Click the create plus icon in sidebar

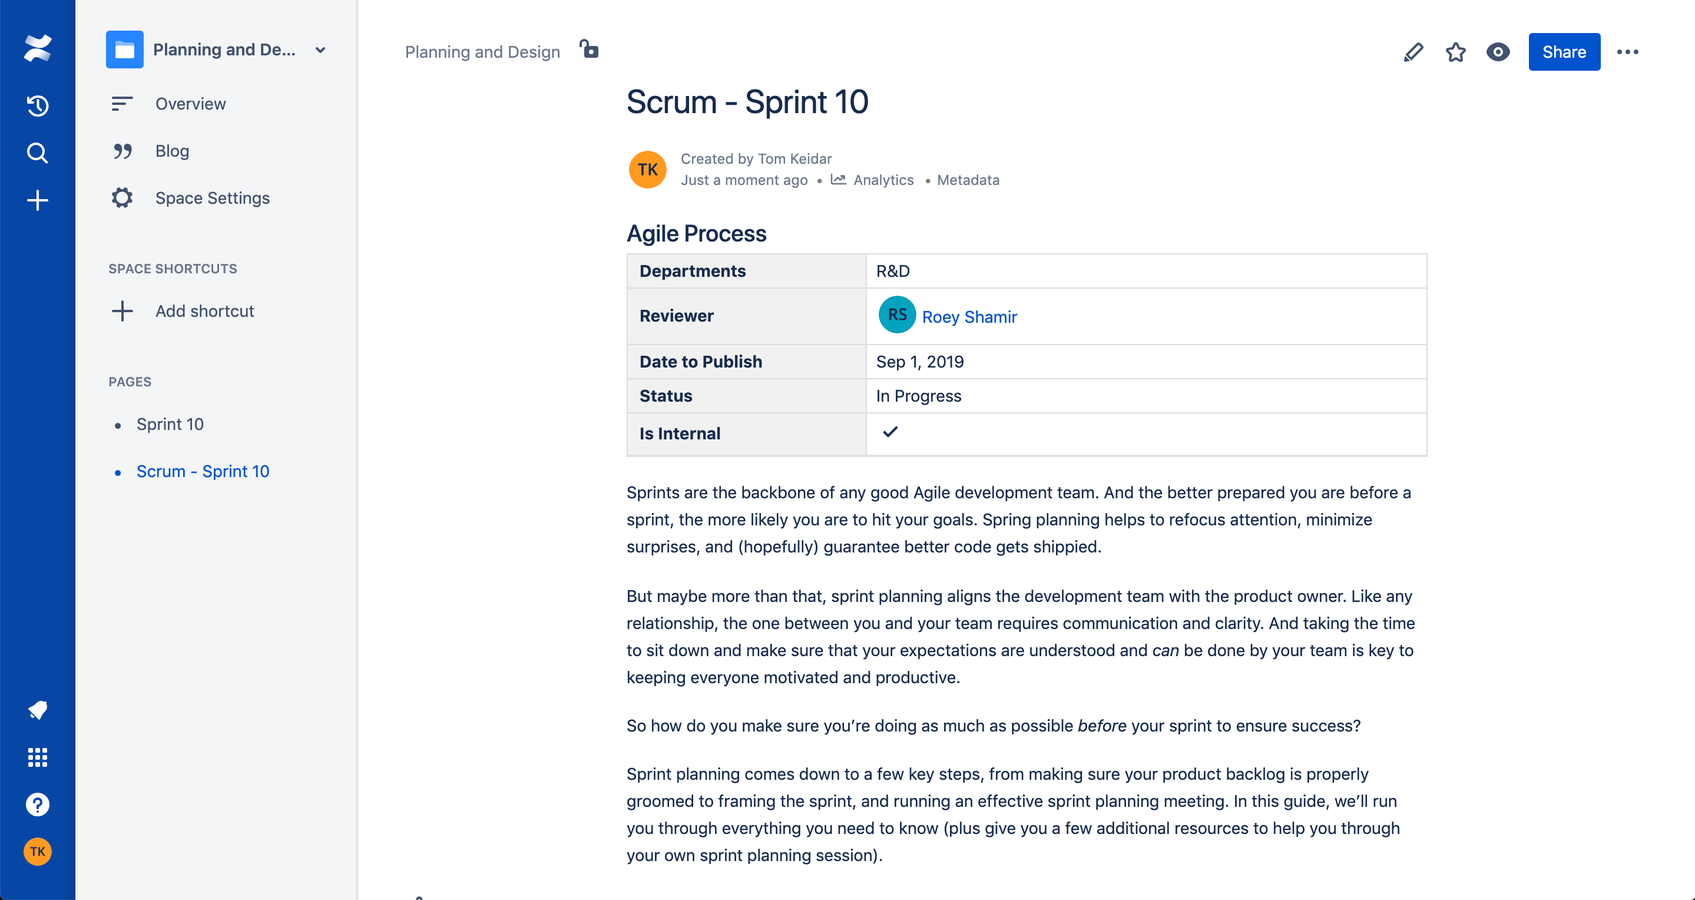37,200
